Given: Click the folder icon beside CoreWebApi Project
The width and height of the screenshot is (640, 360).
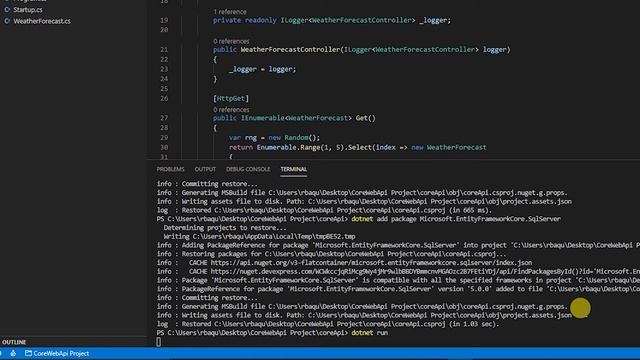Looking at the screenshot, I should [28, 353].
